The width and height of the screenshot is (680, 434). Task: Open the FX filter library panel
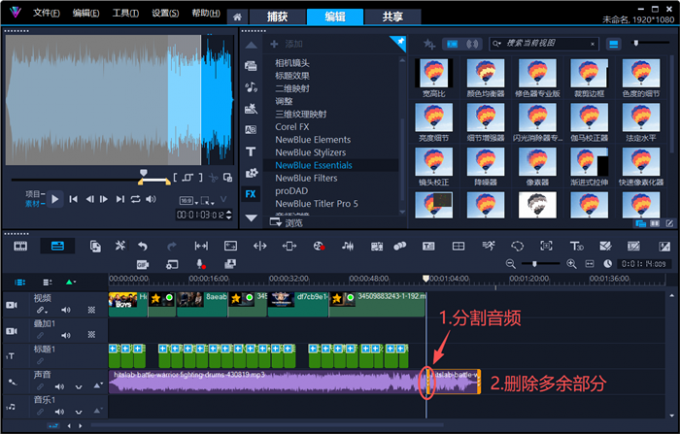(x=251, y=194)
